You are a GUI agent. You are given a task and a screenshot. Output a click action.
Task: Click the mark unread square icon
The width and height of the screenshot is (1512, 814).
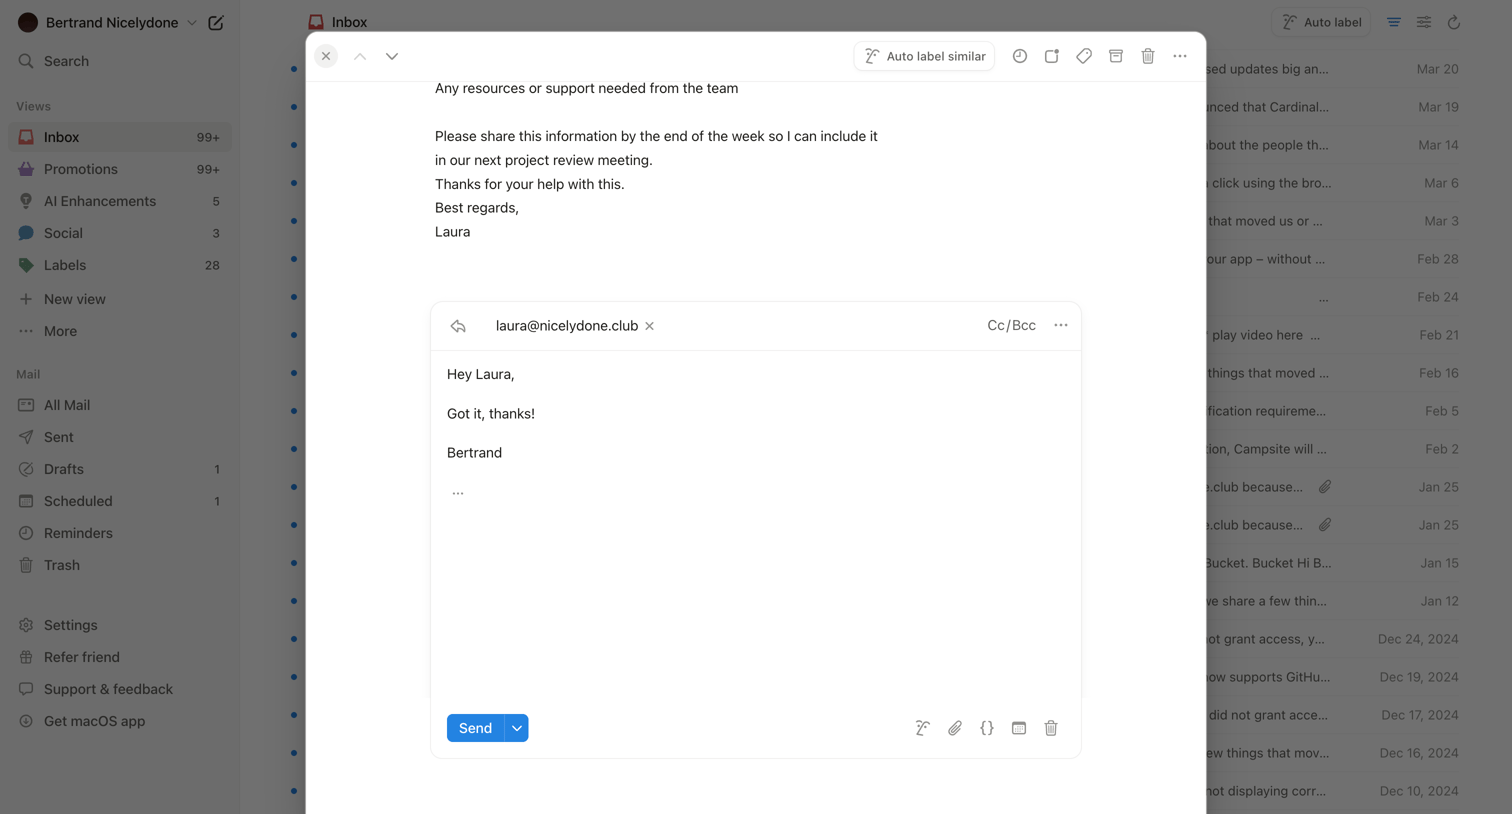click(x=1052, y=56)
